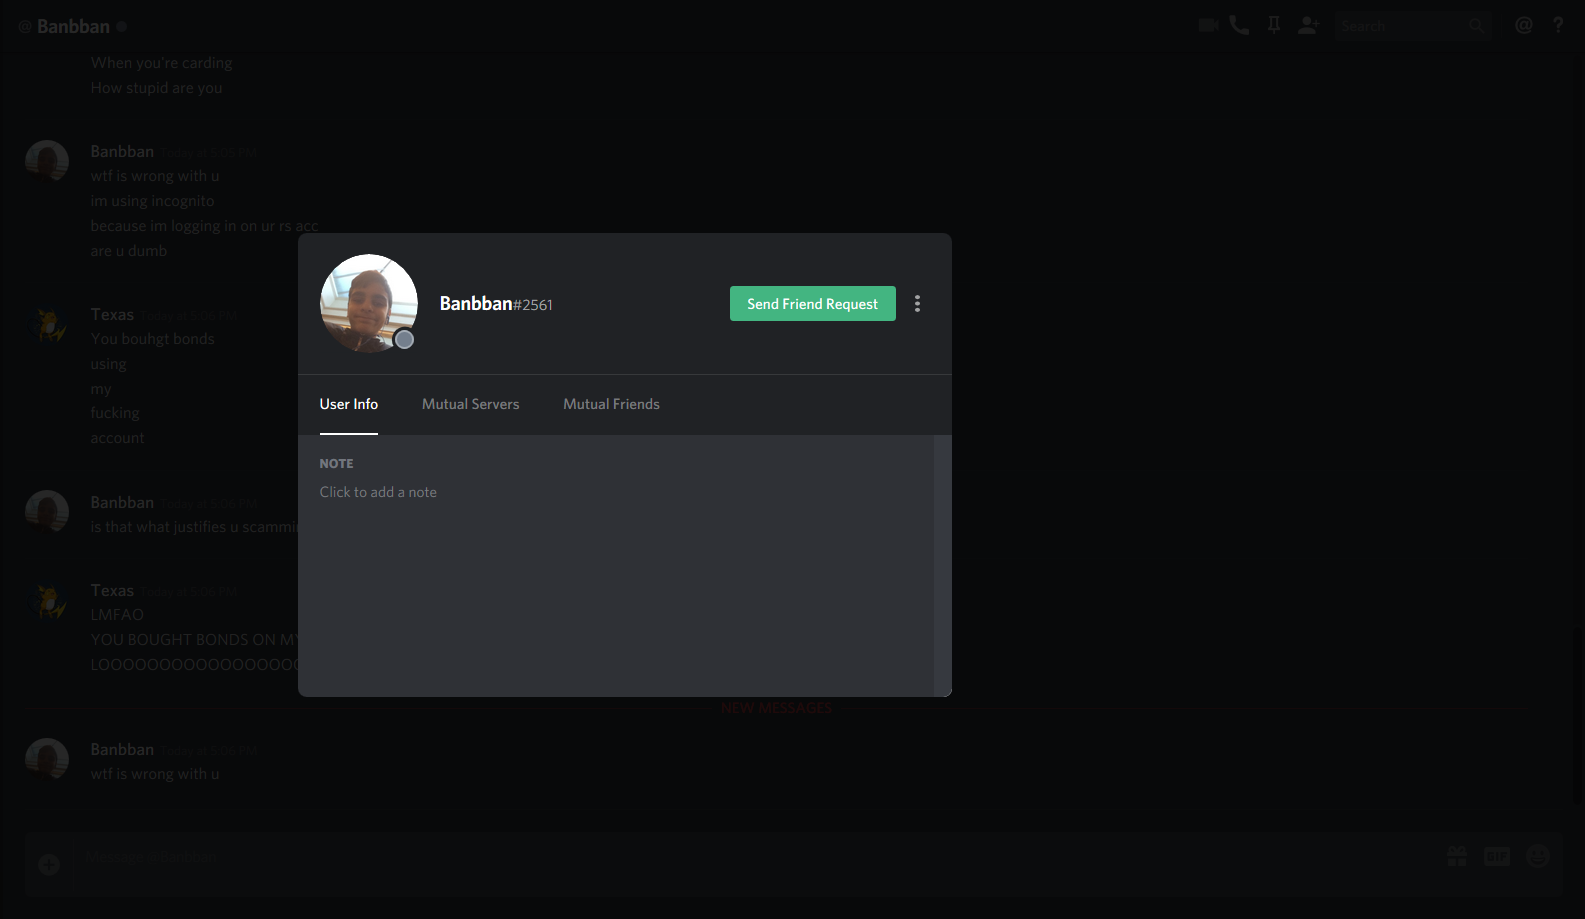Click Texas avatar next to 'You bouhgt bonds'
Image resolution: width=1585 pixels, height=919 pixels.
[47, 325]
